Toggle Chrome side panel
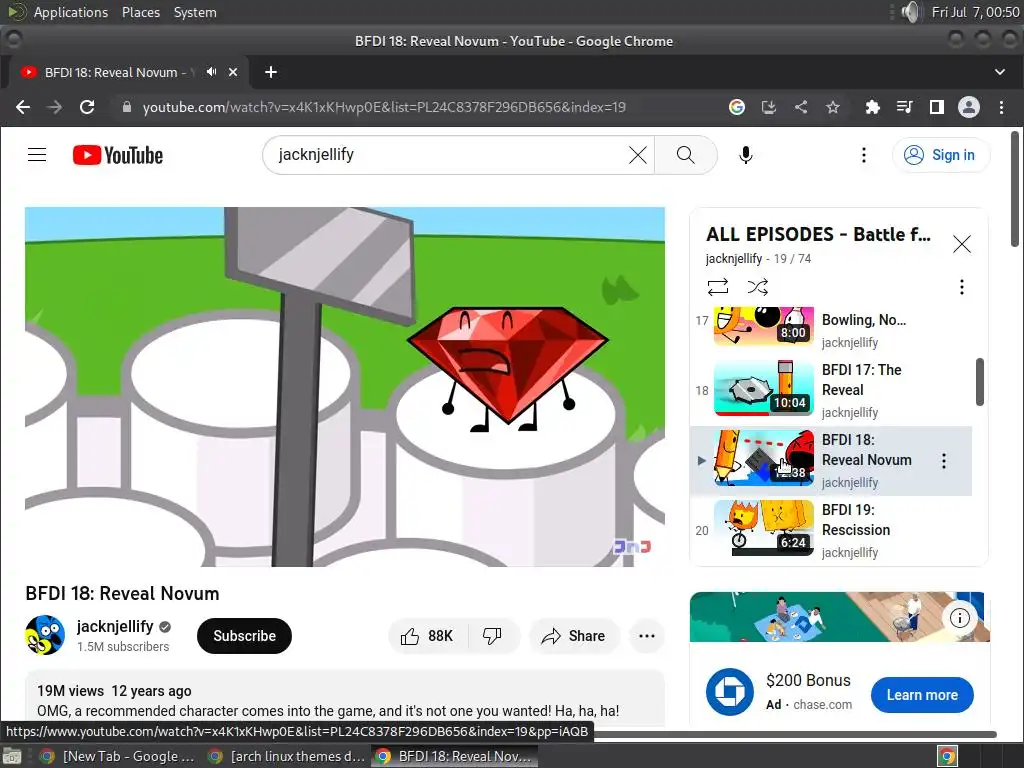The width and height of the screenshot is (1024, 768). point(936,107)
